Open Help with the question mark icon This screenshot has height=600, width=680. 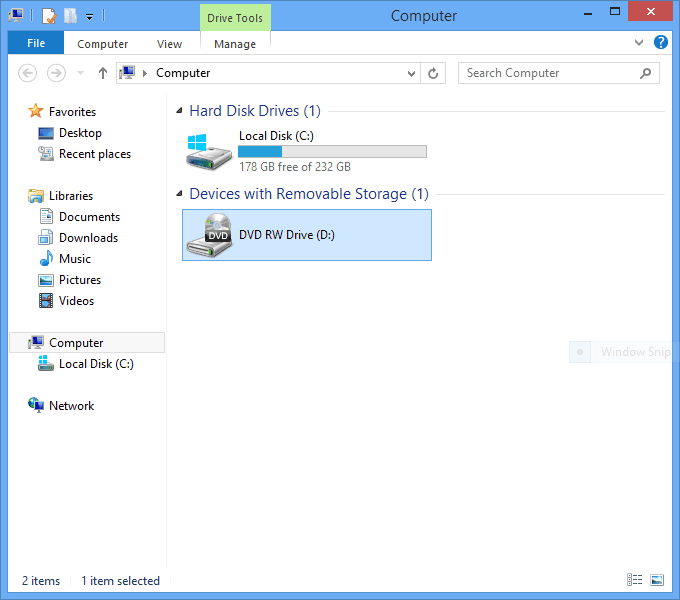pos(660,42)
